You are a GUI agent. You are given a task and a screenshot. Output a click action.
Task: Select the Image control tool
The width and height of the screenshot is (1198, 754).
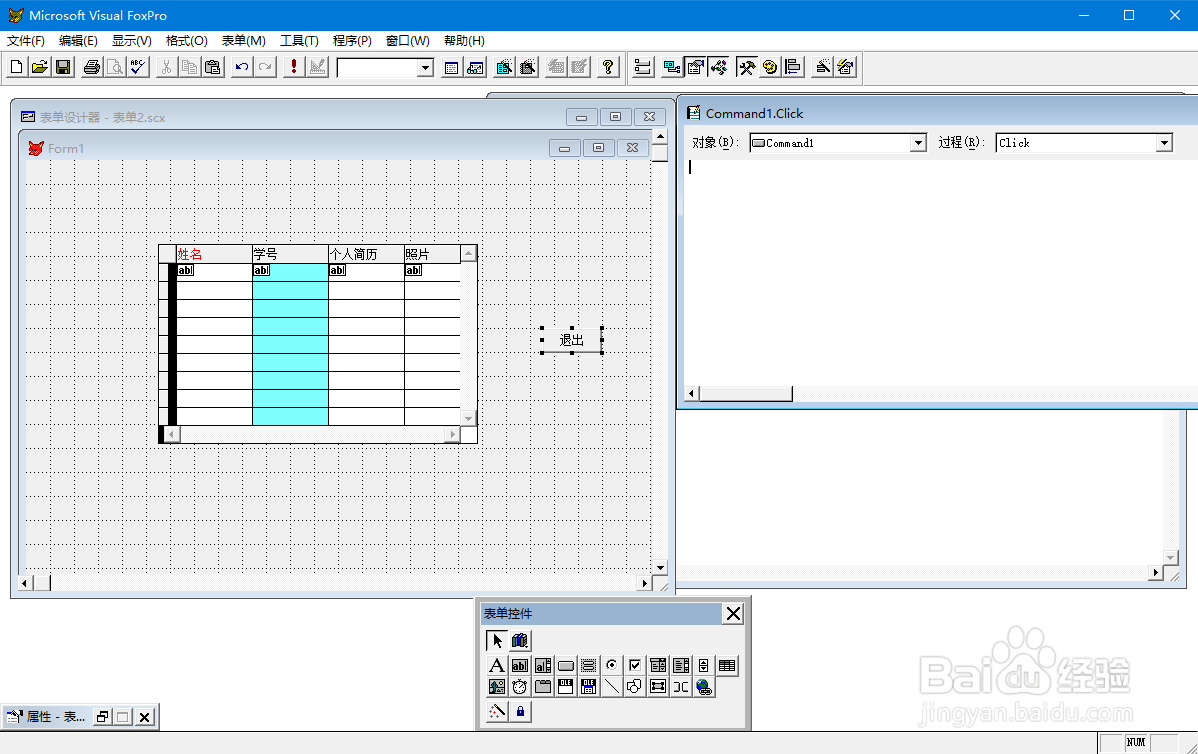coord(497,687)
